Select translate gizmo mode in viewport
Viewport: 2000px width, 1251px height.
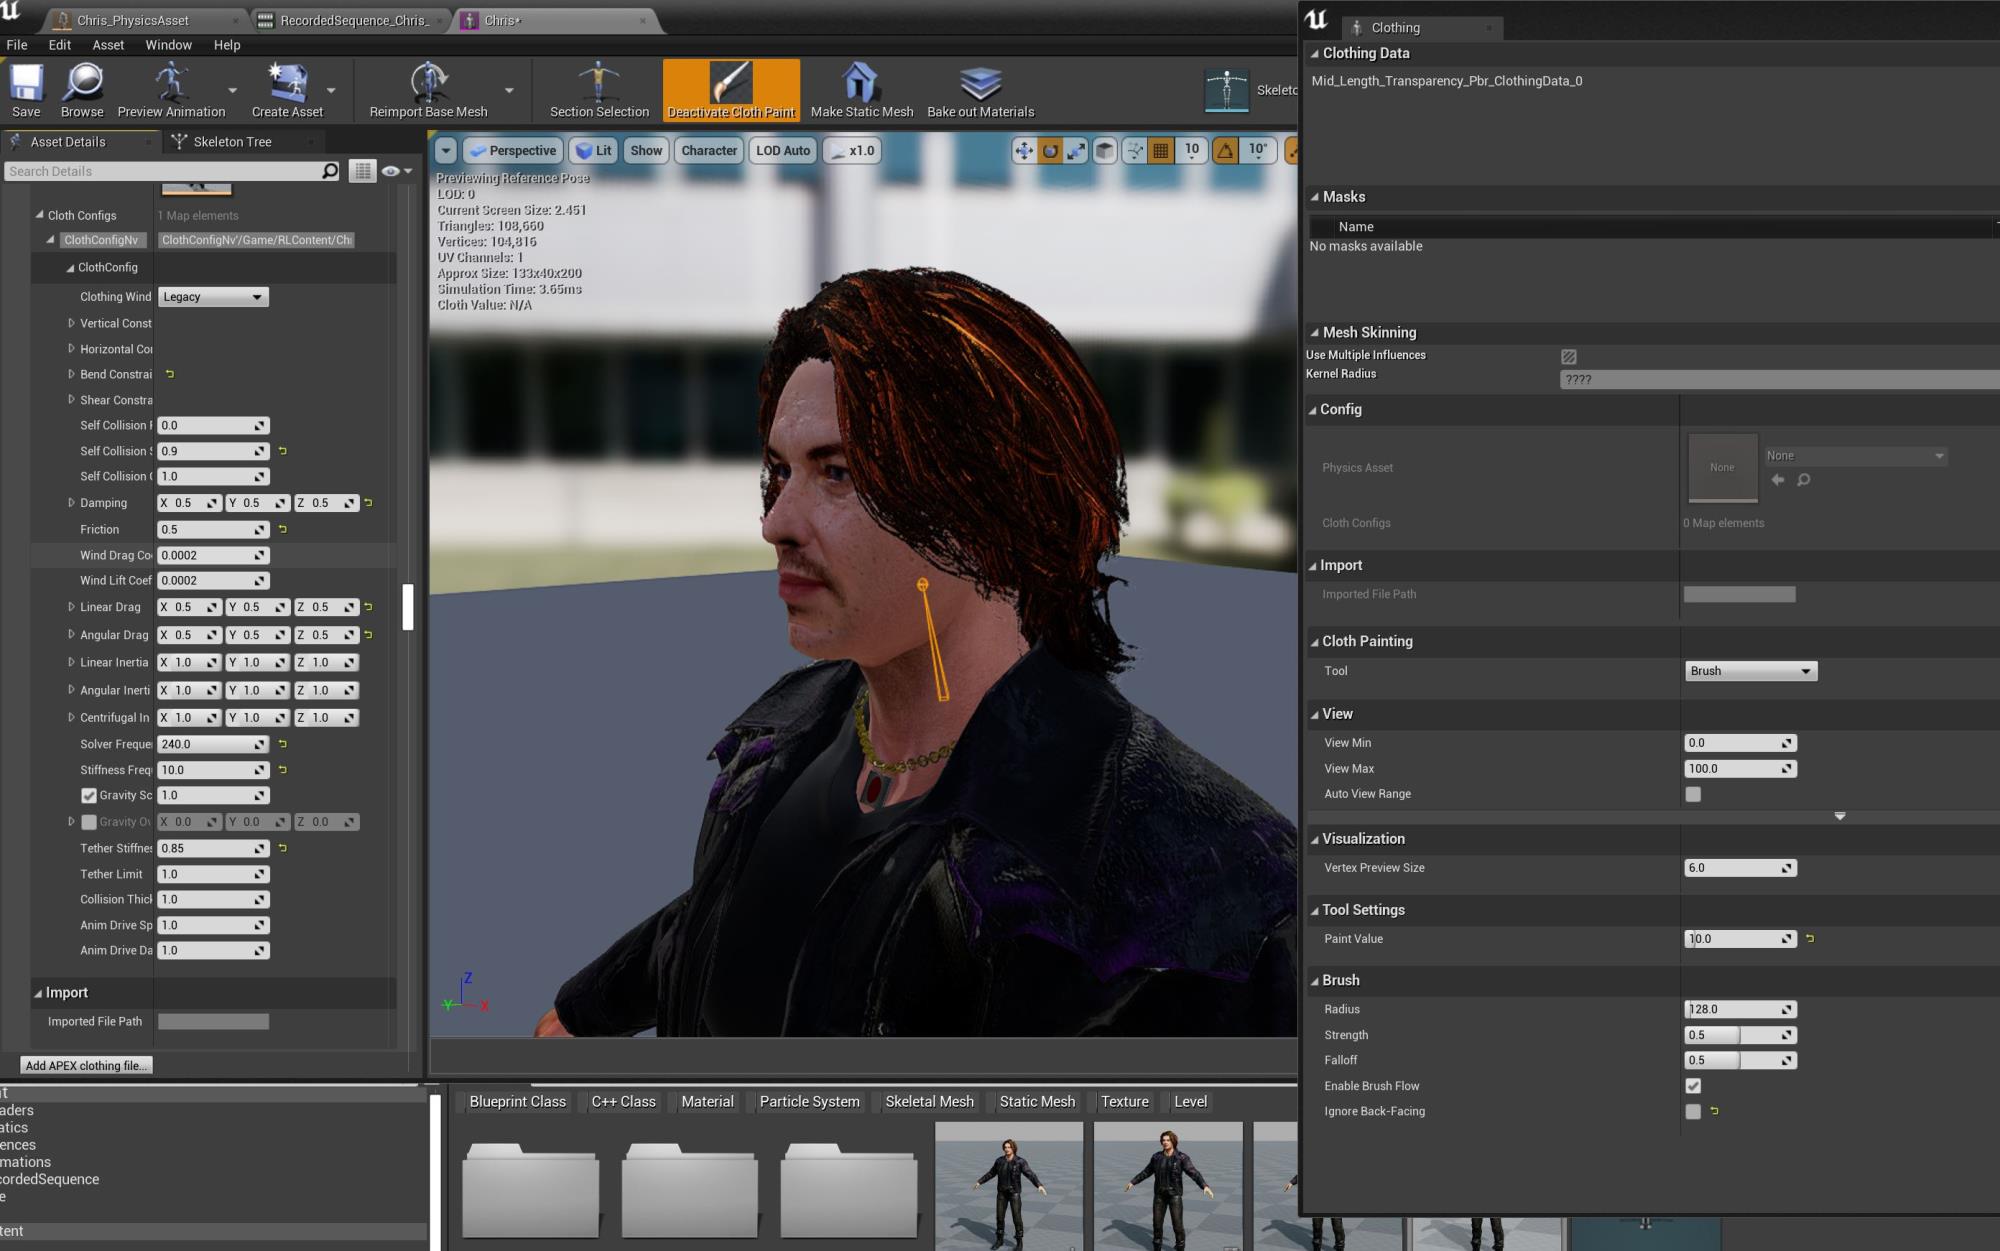click(x=1024, y=151)
